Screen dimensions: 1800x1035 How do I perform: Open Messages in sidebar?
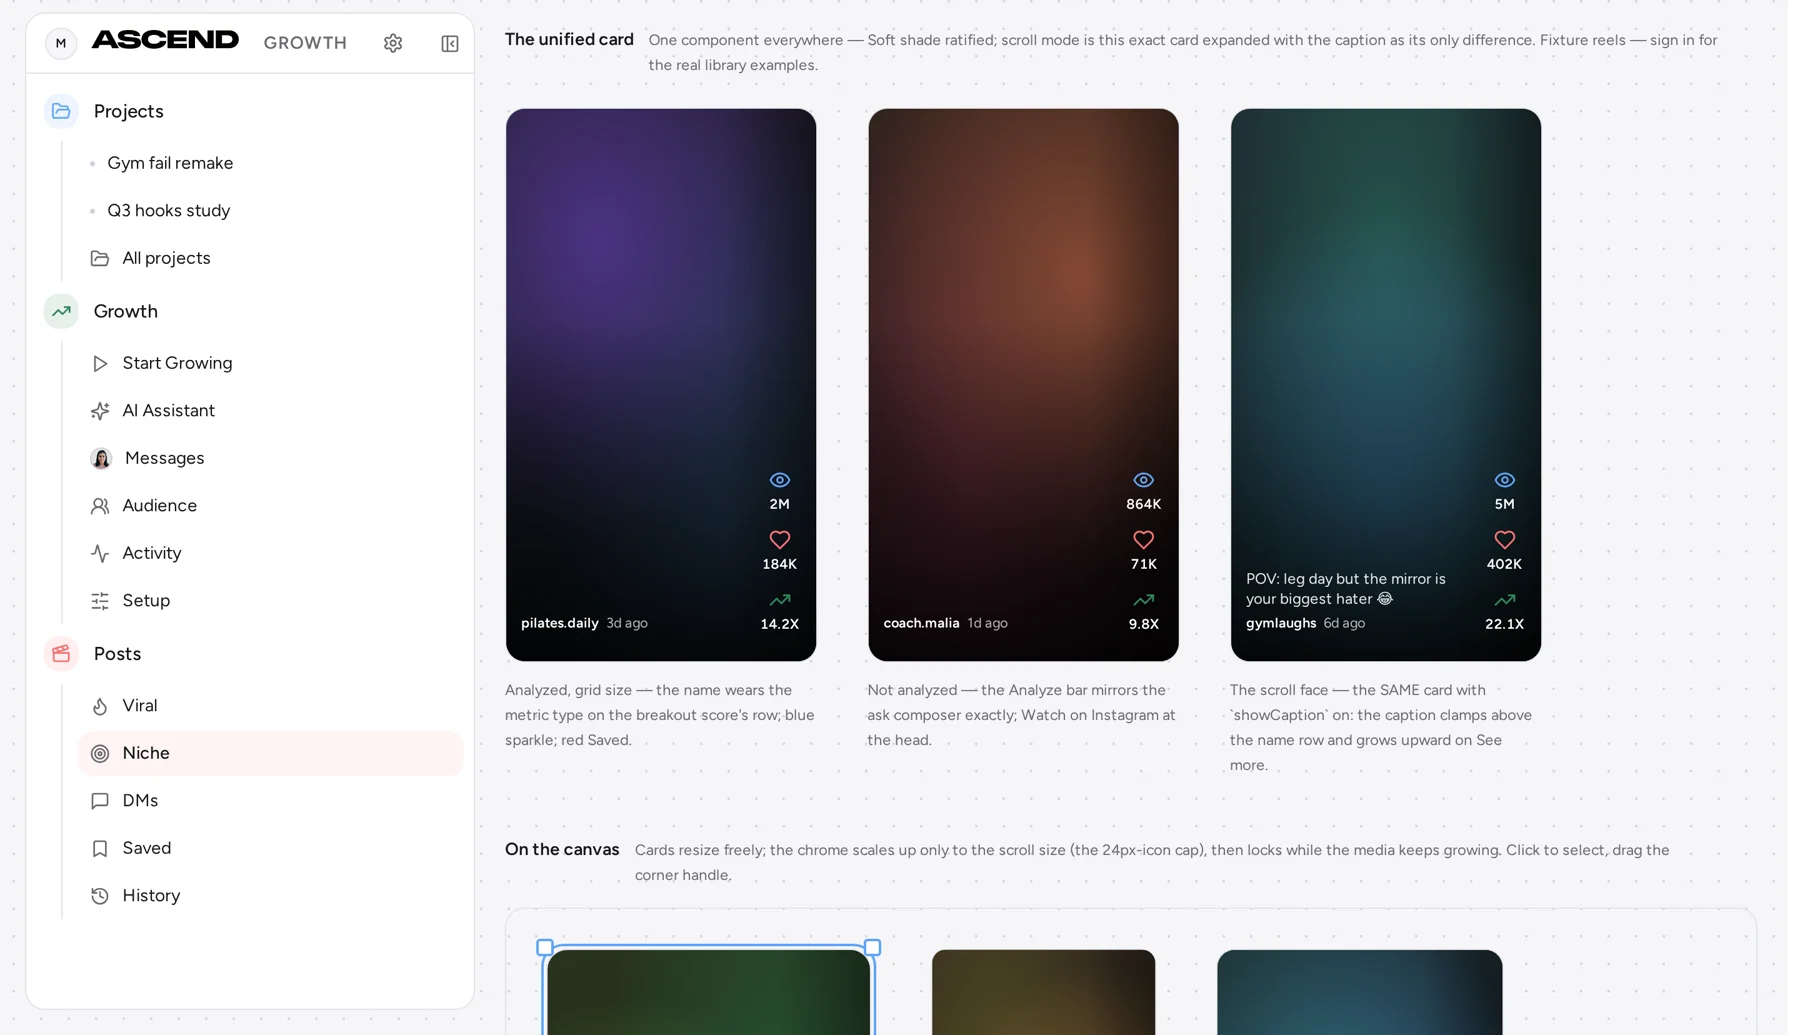point(270,458)
